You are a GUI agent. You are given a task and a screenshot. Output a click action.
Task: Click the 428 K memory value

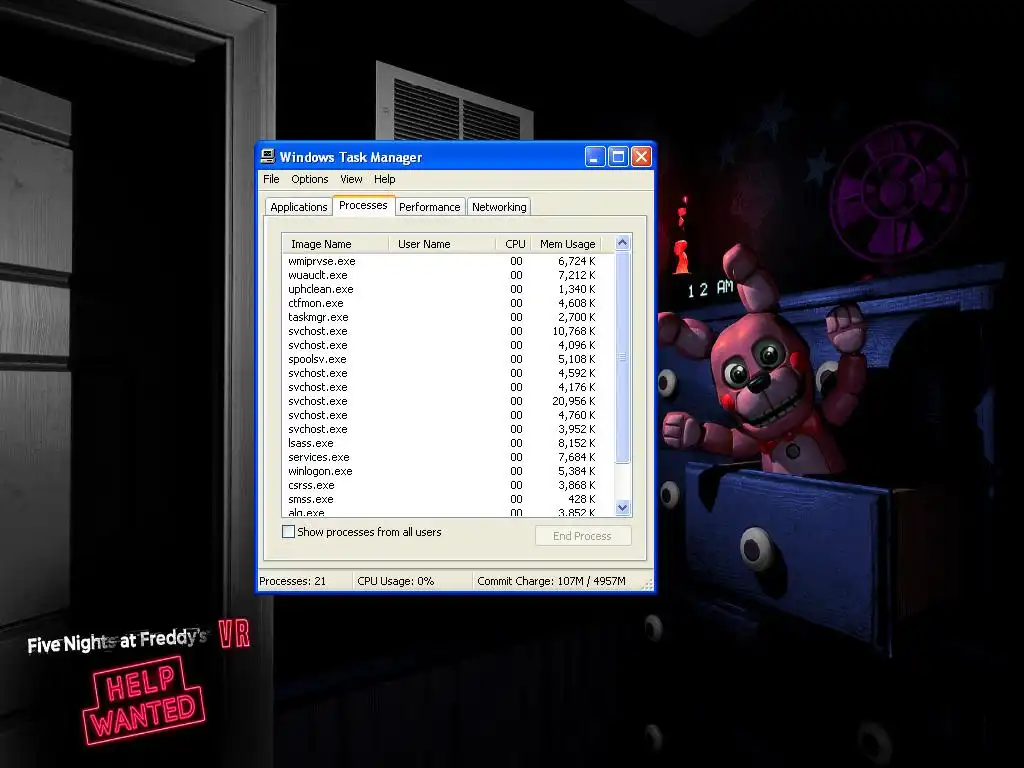pyautogui.click(x=581, y=499)
